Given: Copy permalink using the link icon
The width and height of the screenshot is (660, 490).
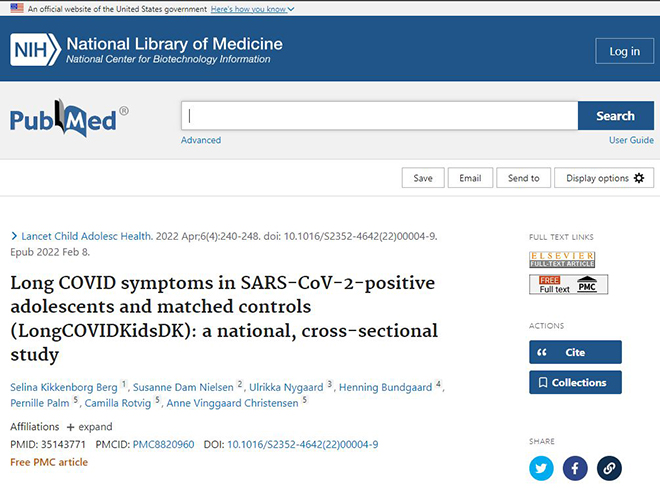Looking at the screenshot, I should tap(609, 468).
